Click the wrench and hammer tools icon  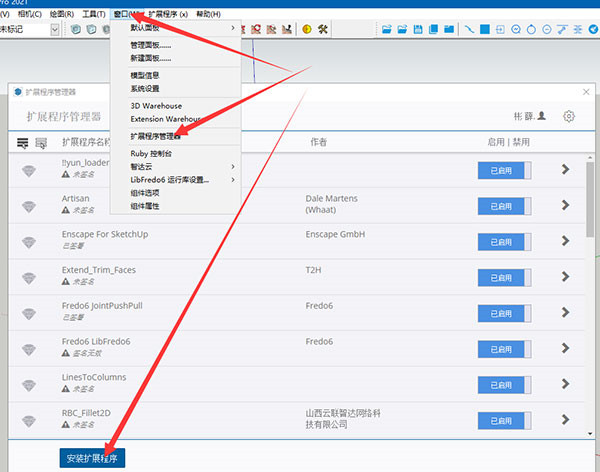tap(323, 29)
